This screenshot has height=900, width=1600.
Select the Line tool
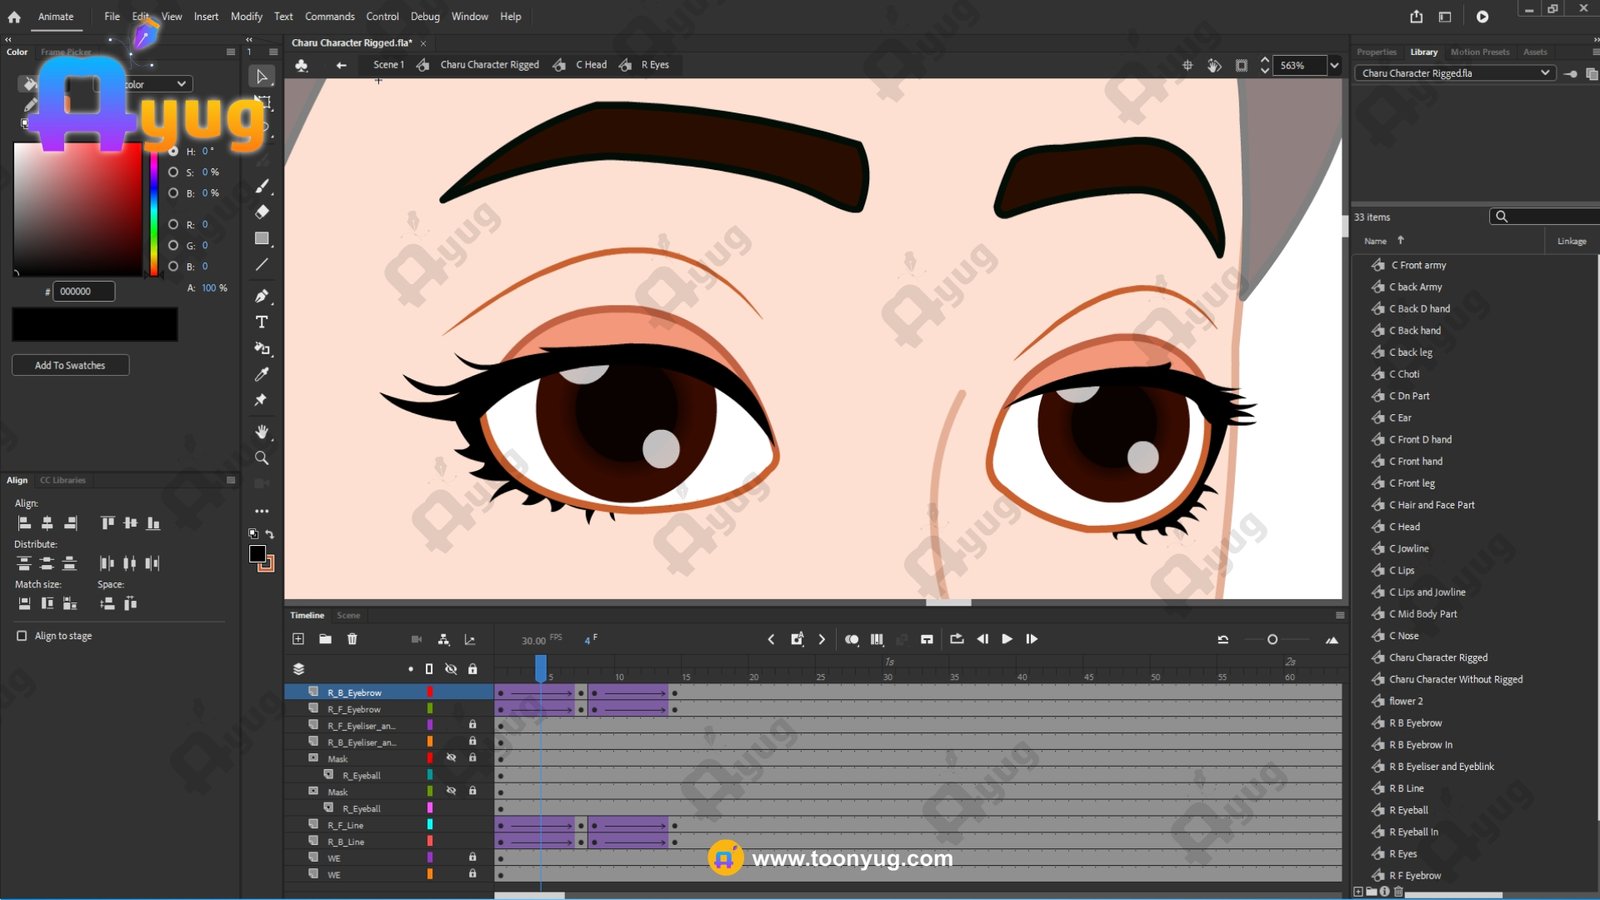pos(262,265)
